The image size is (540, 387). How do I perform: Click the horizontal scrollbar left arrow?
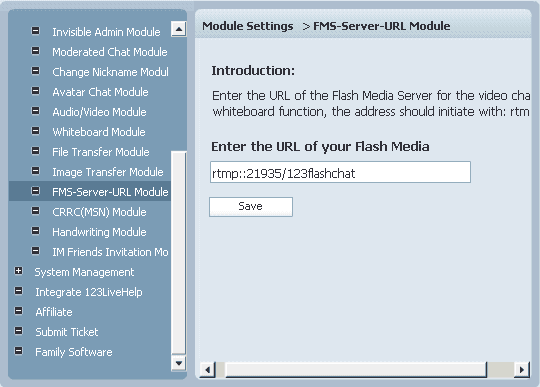[x=208, y=370]
